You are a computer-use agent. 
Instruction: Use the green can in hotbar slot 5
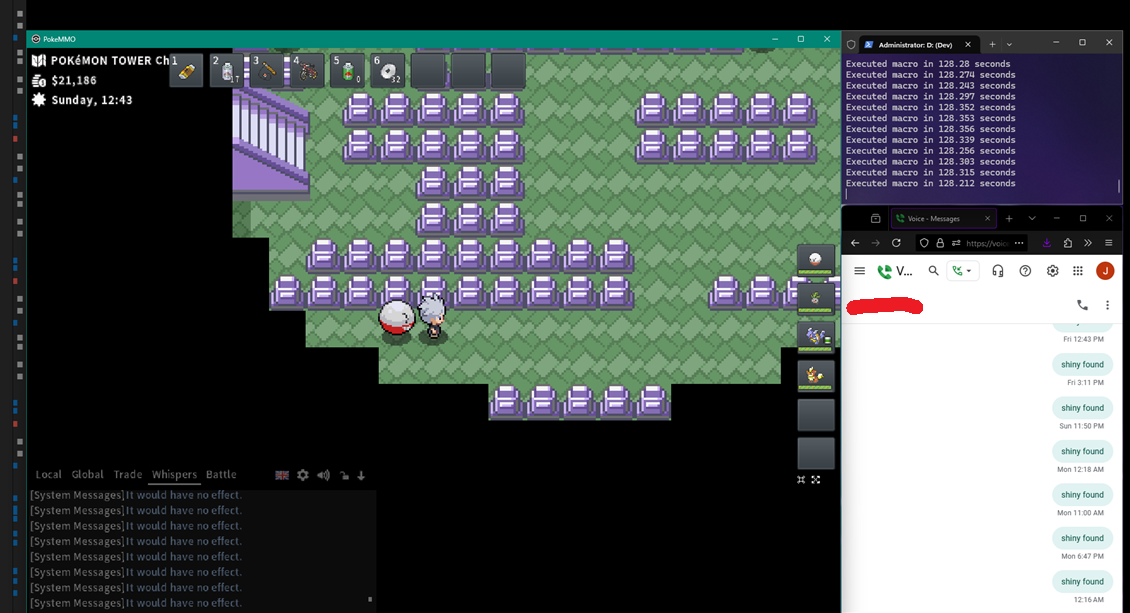(348, 71)
